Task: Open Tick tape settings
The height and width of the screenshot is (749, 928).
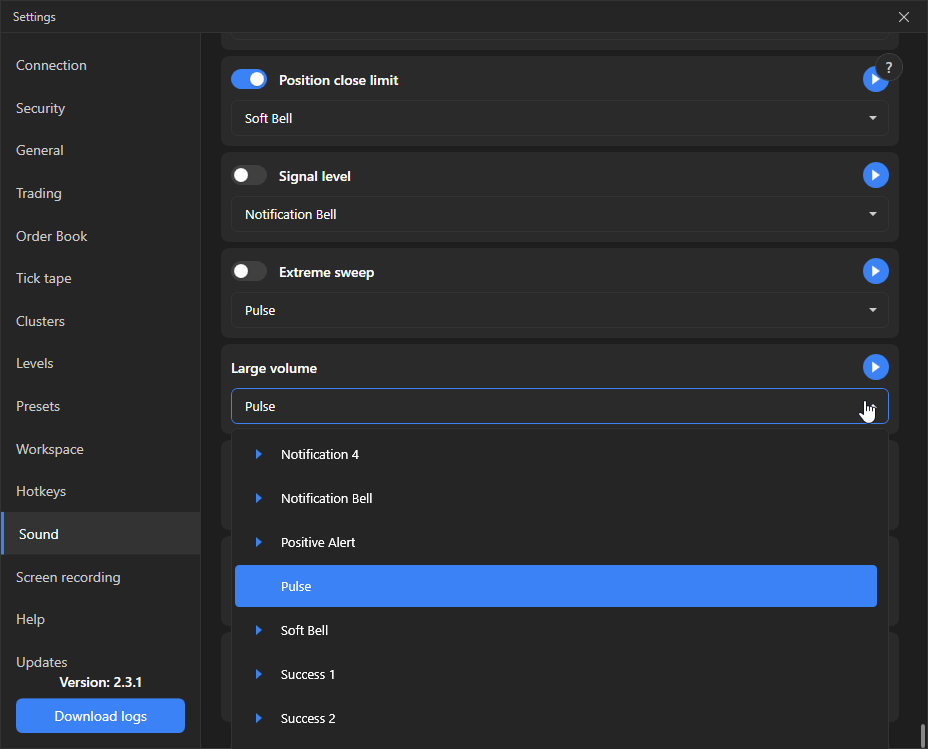Action: click(x=101, y=278)
